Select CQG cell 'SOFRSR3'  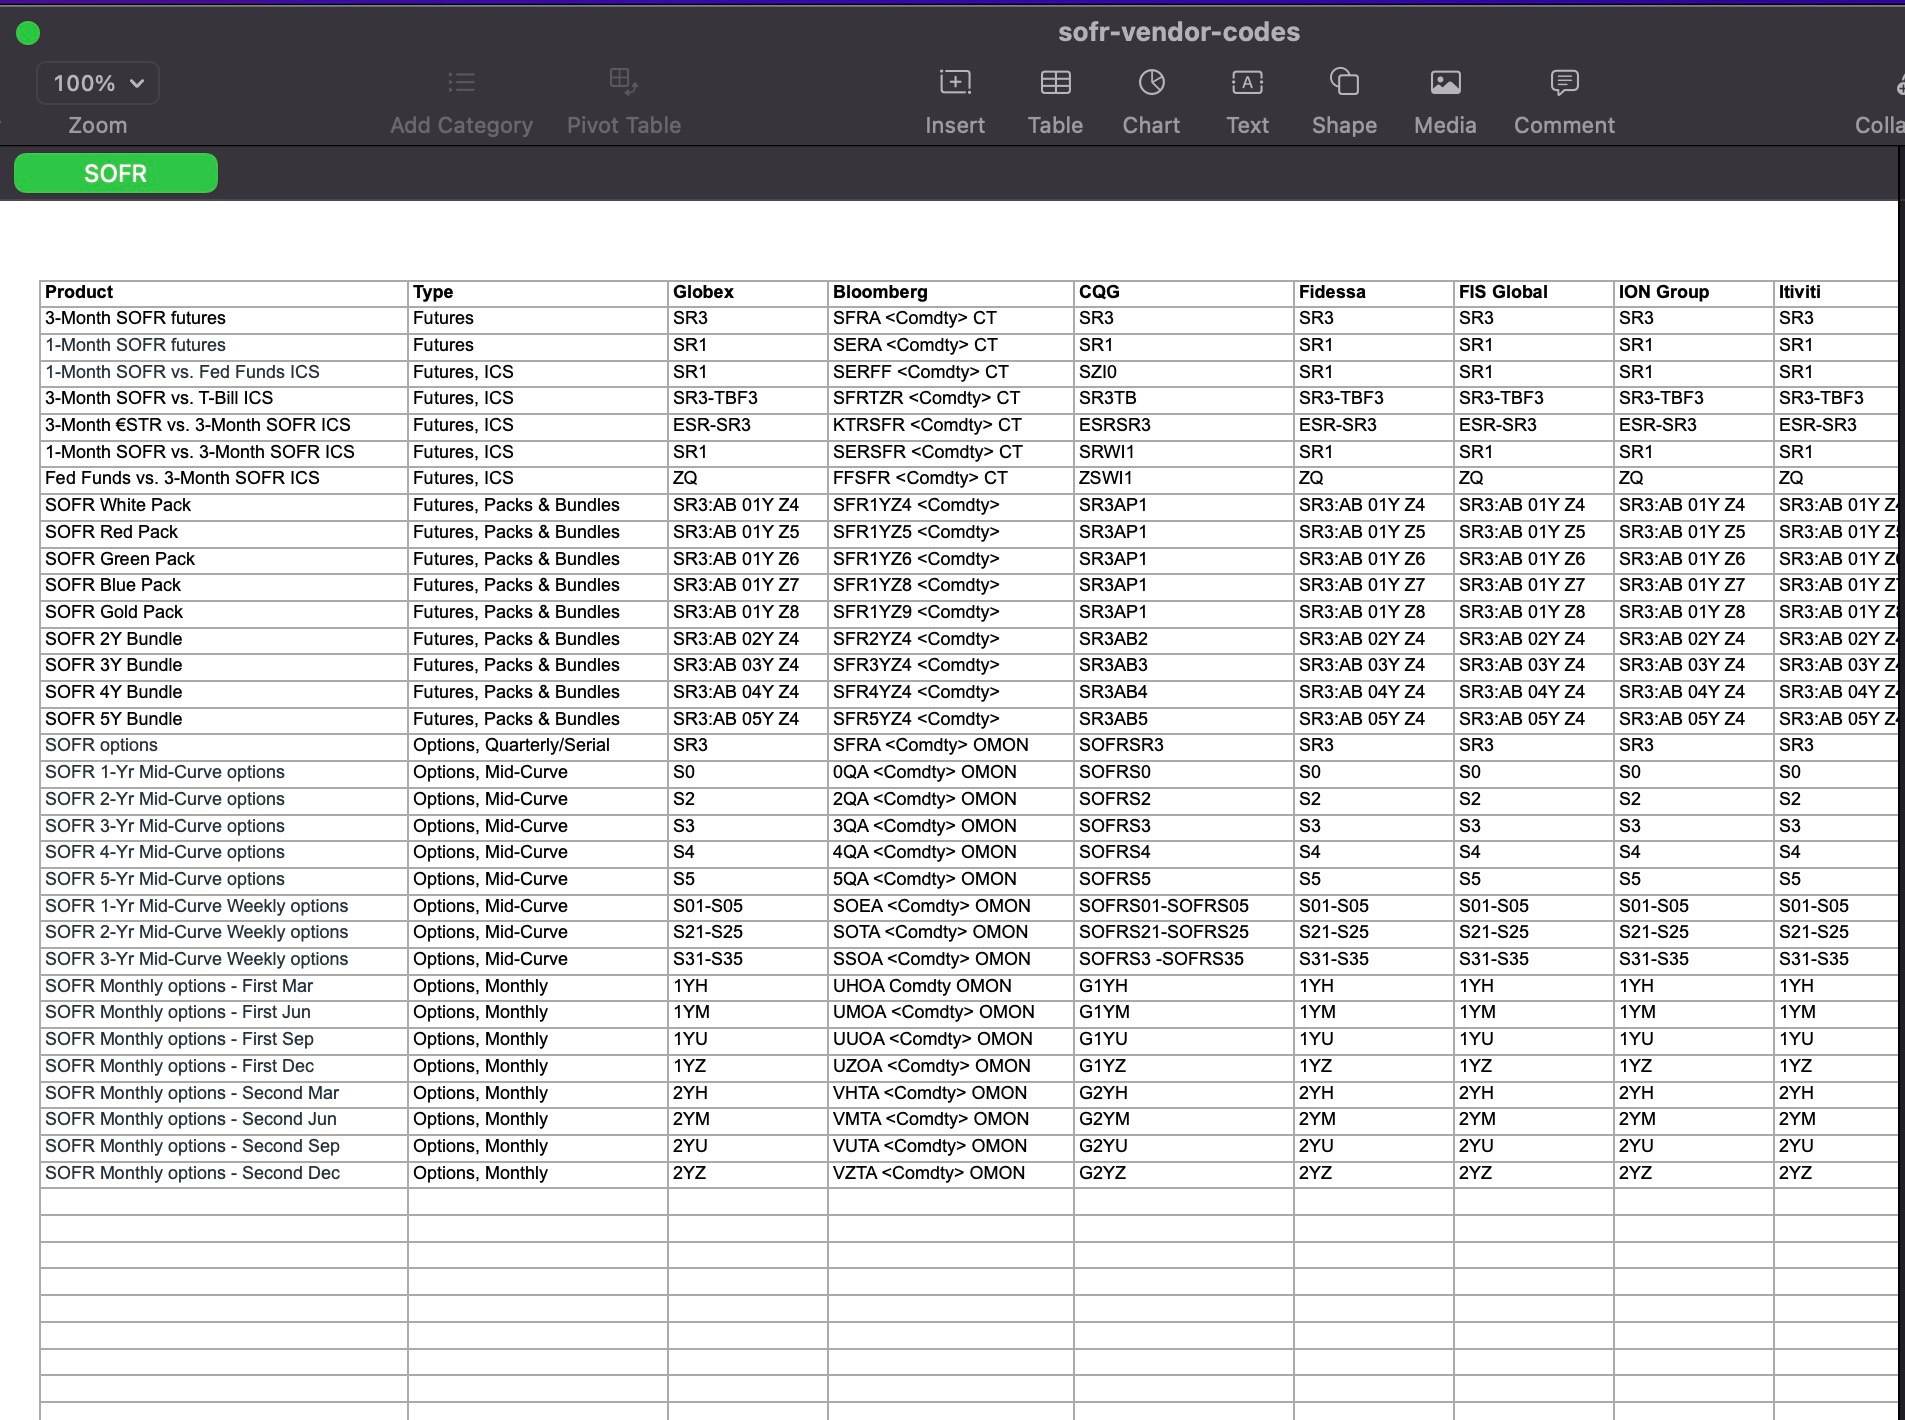1184,745
